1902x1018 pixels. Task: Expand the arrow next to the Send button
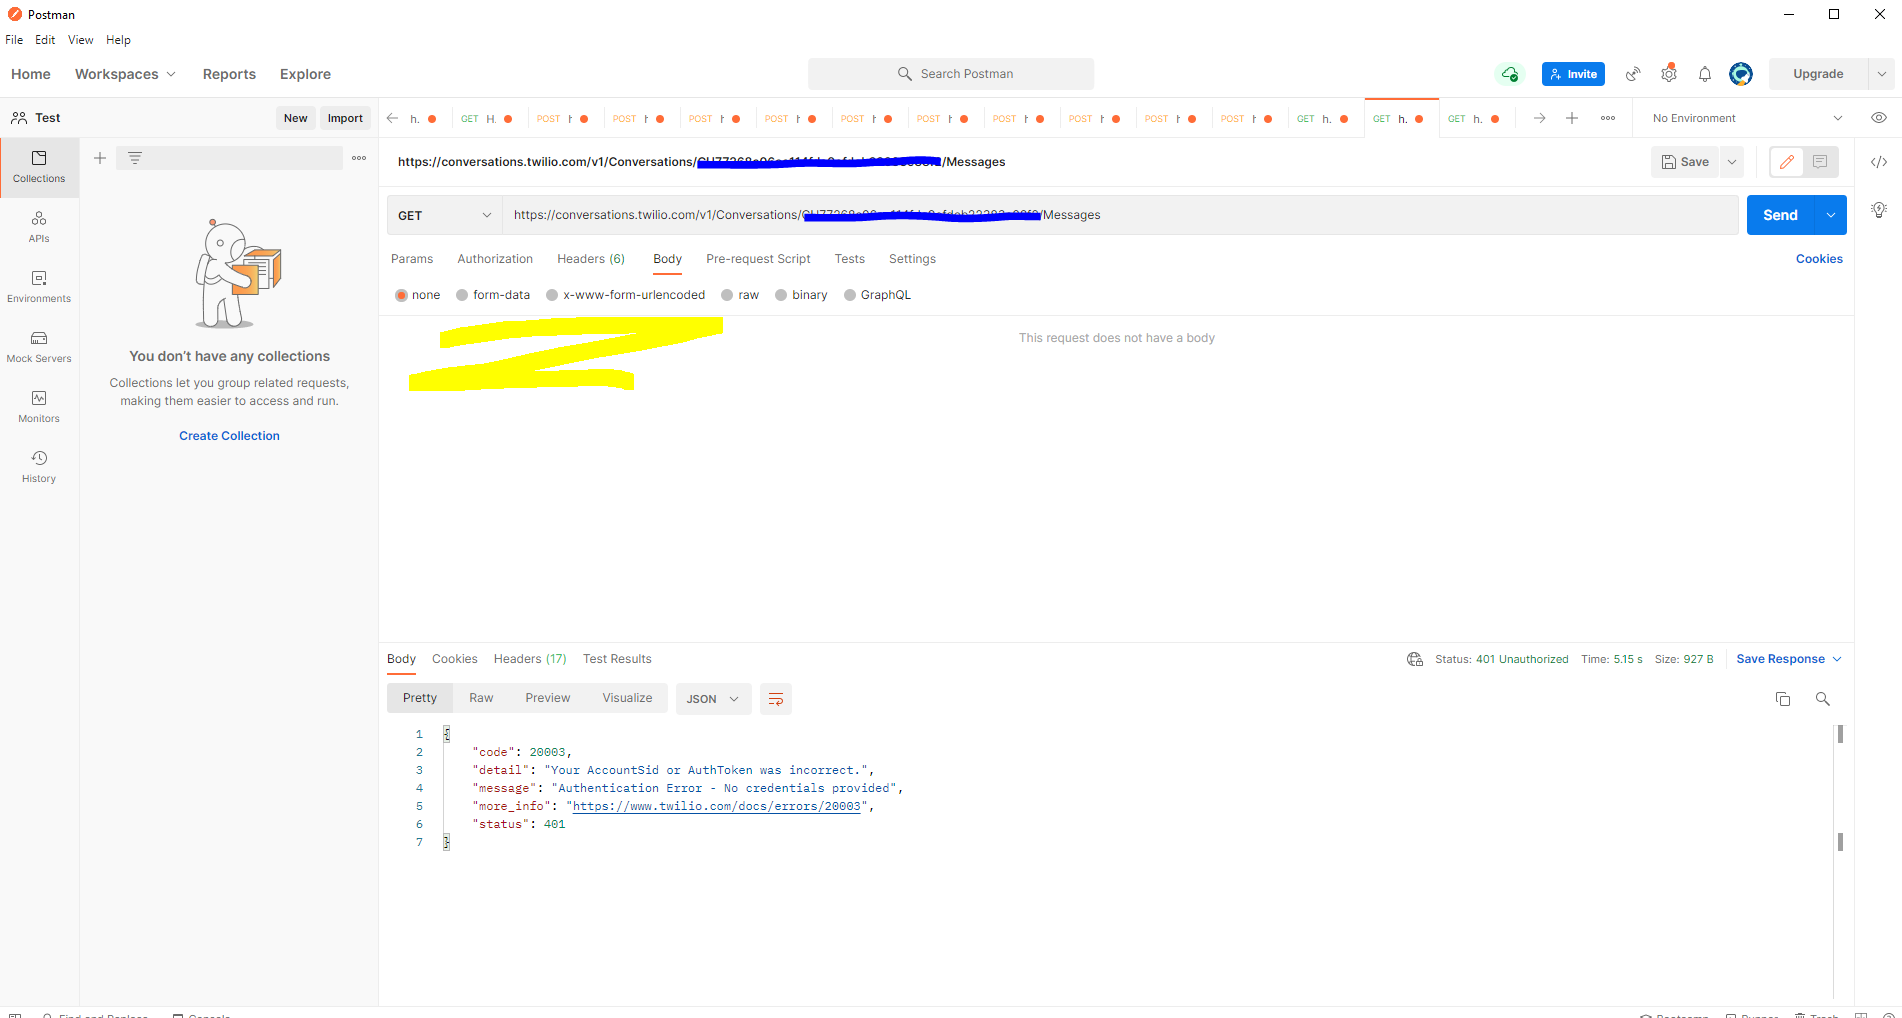point(1831,215)
